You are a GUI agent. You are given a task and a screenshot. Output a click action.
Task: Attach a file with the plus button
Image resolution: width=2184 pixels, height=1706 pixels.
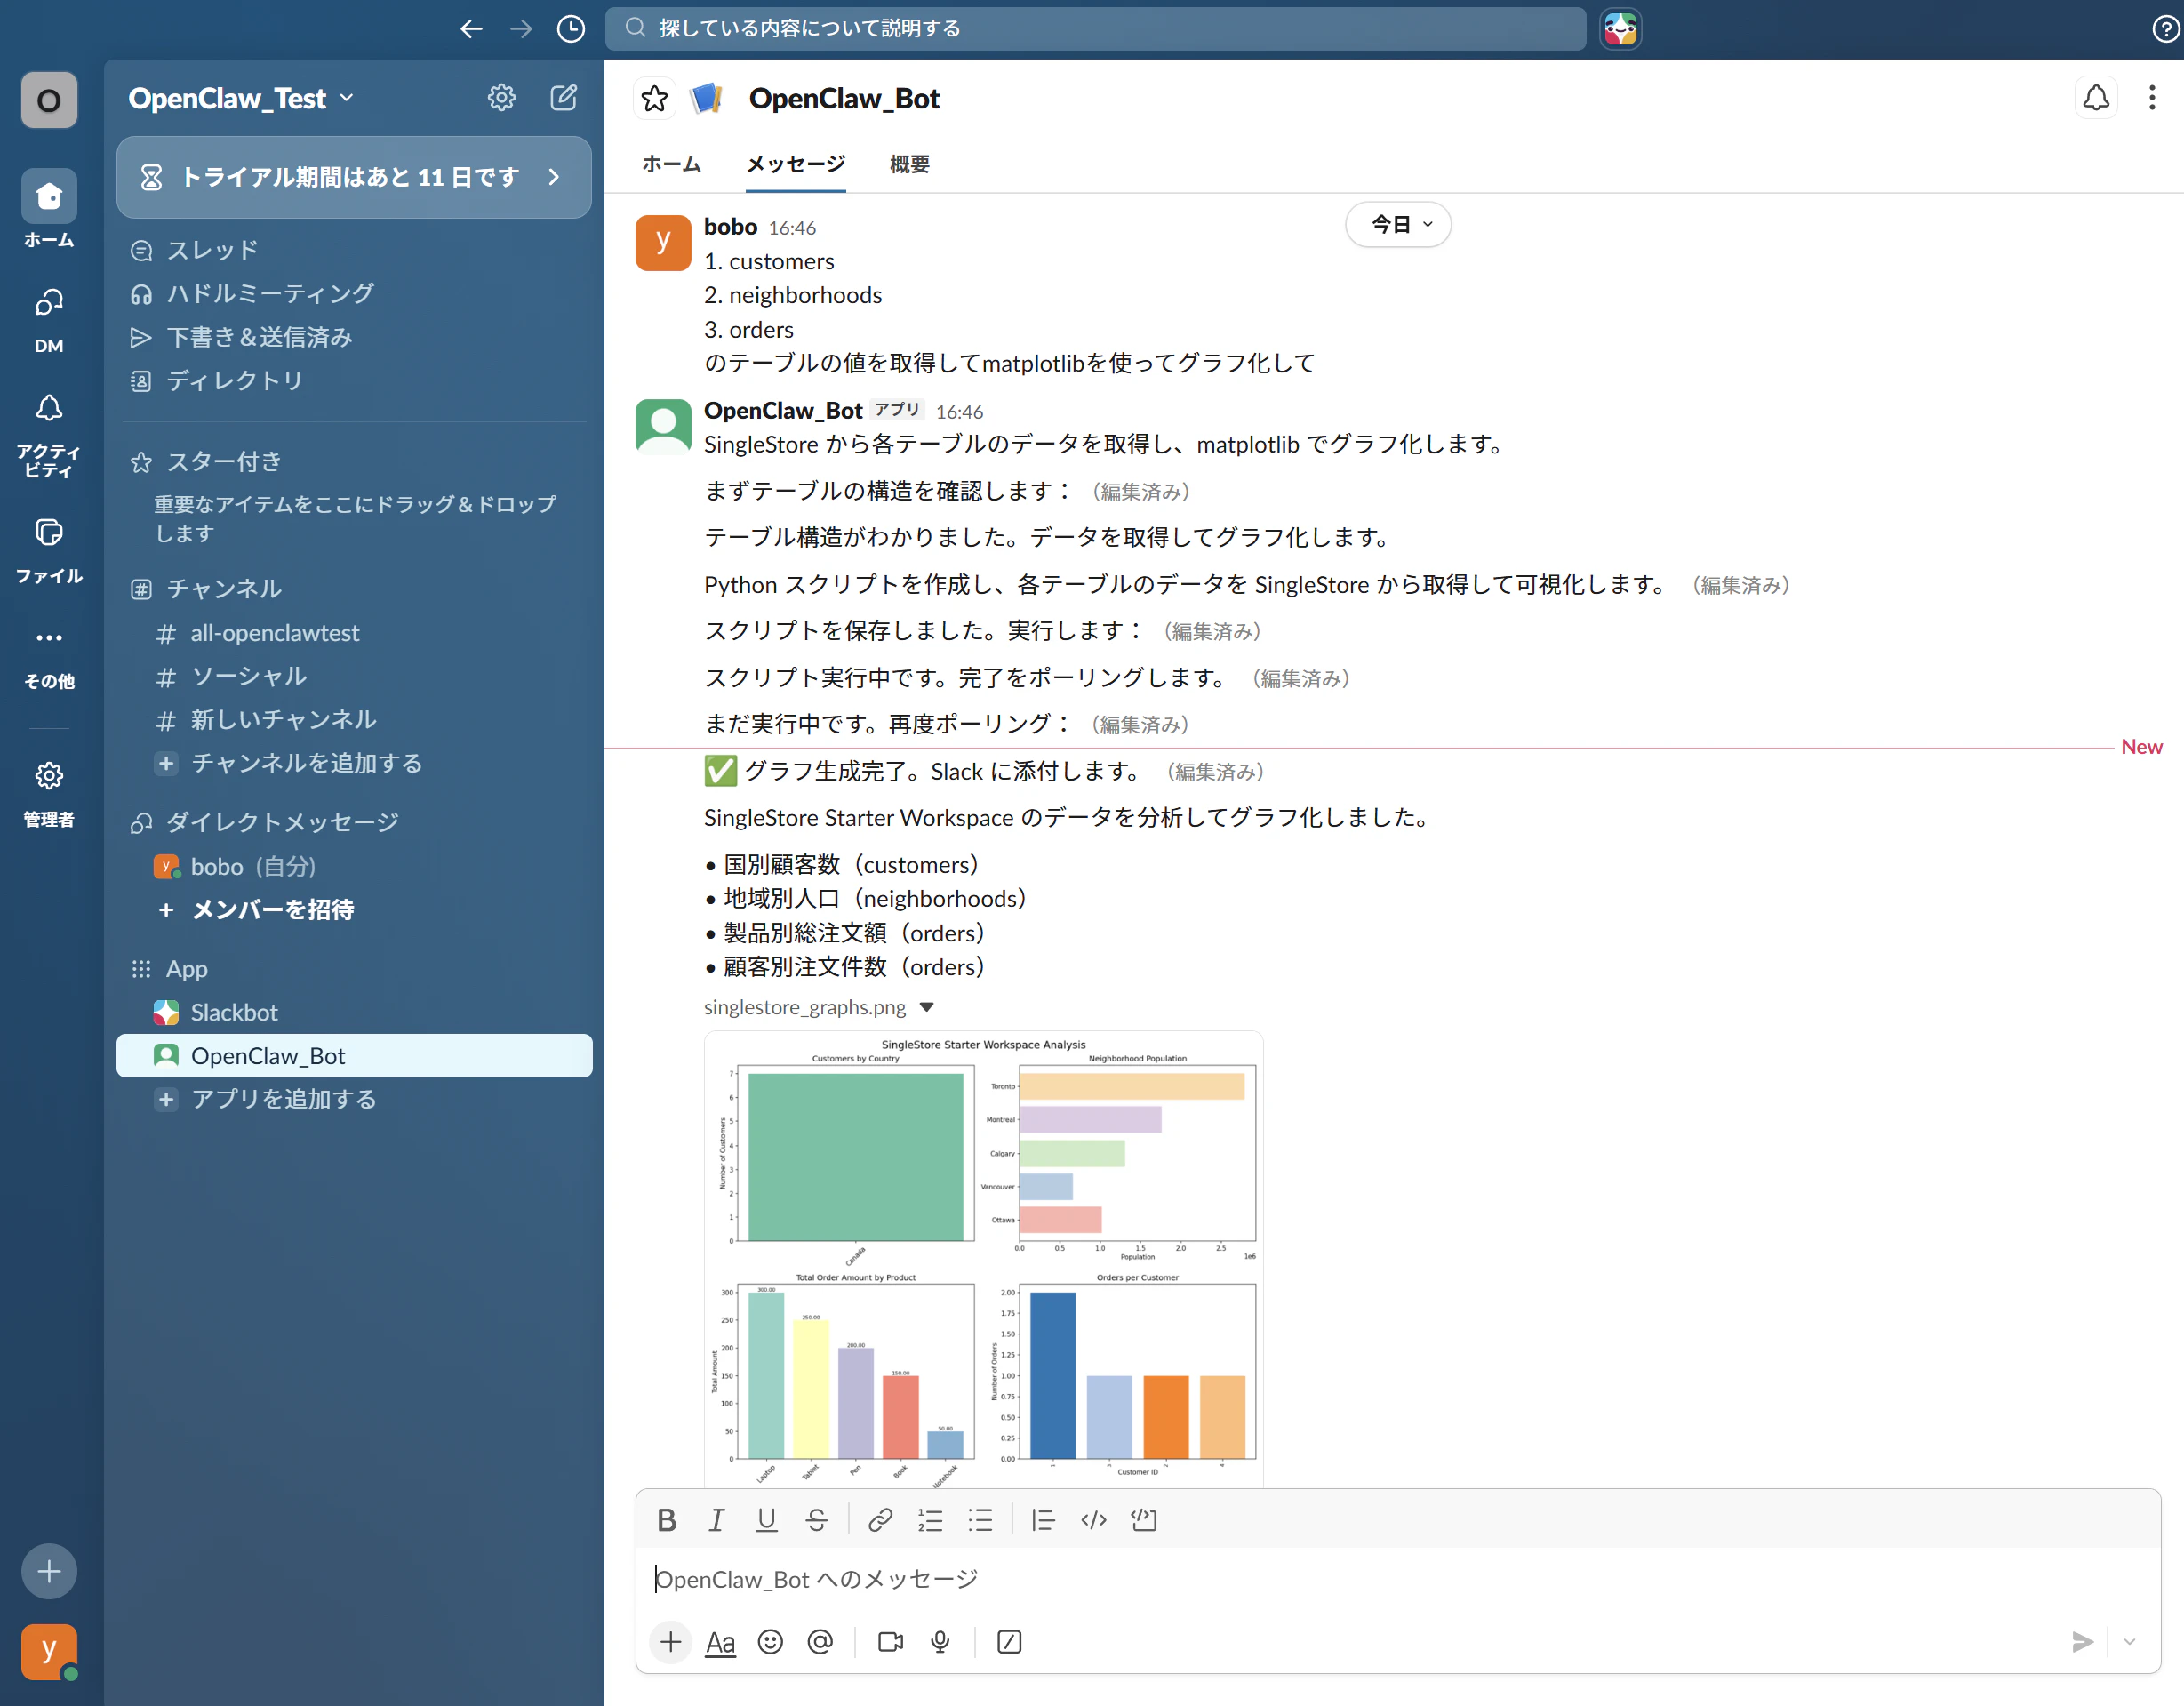click(x=671, y=1642)
